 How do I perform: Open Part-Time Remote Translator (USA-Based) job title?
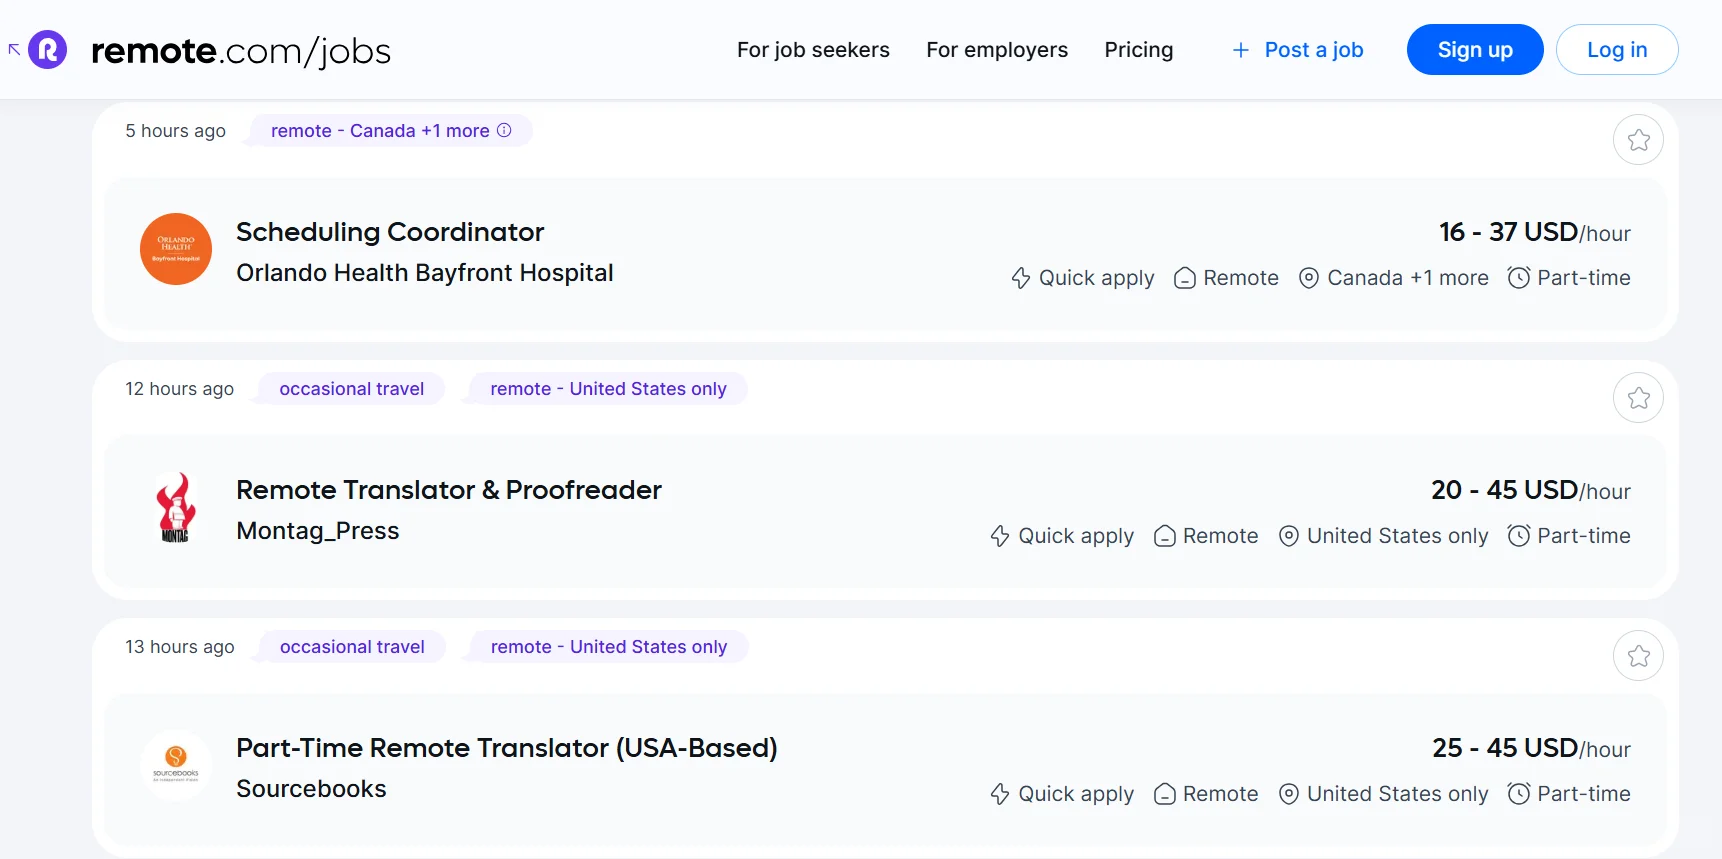click(x=507, y=748)
